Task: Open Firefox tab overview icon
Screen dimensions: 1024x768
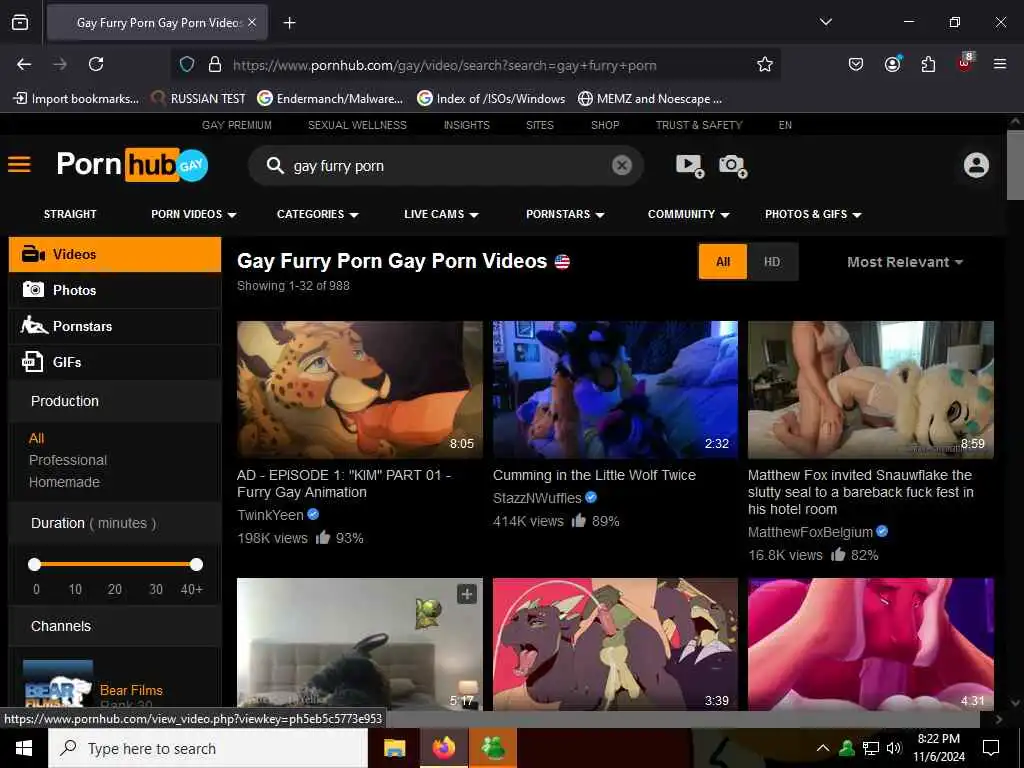Action: (20, 22)
